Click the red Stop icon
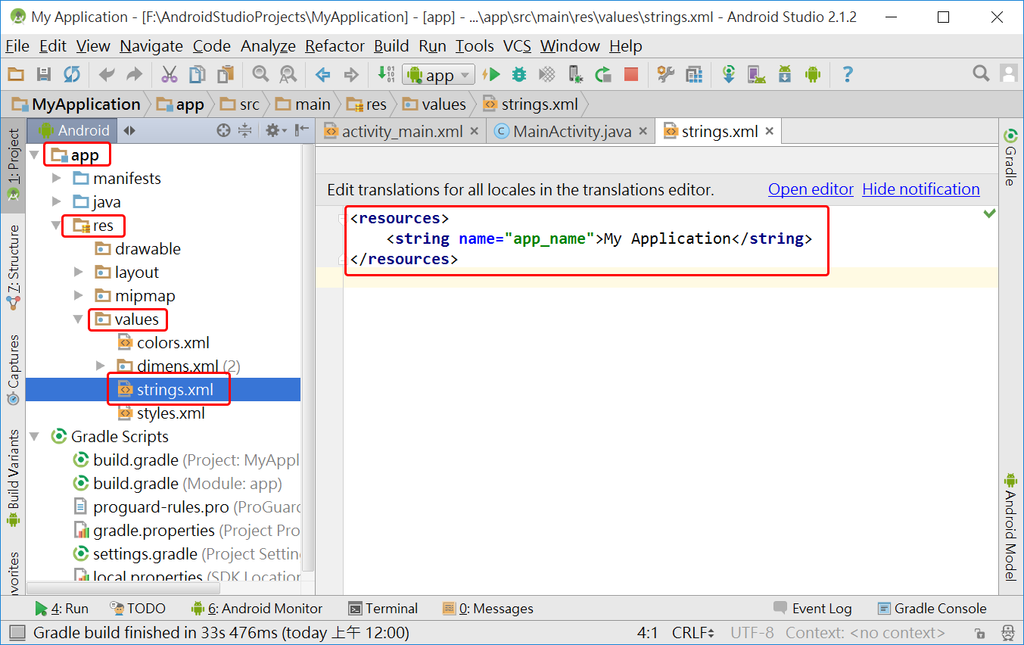1024x645 pixels. pyautogui.click(x=631, y=74)
